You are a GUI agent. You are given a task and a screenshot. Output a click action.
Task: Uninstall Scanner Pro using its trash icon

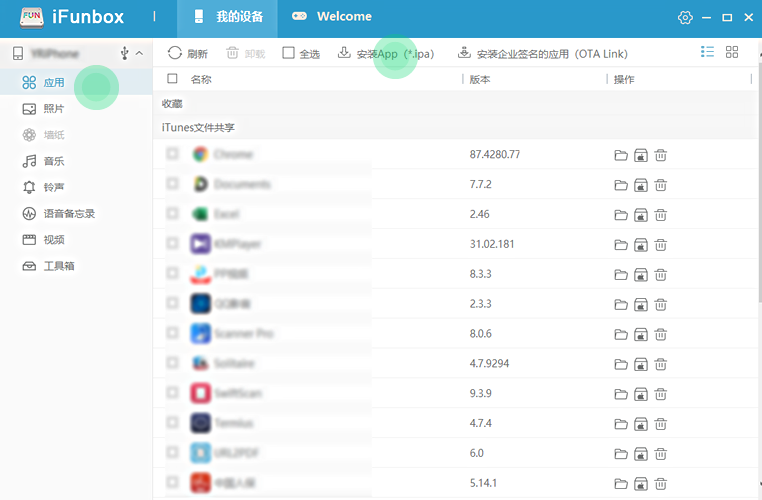(661, 333)
